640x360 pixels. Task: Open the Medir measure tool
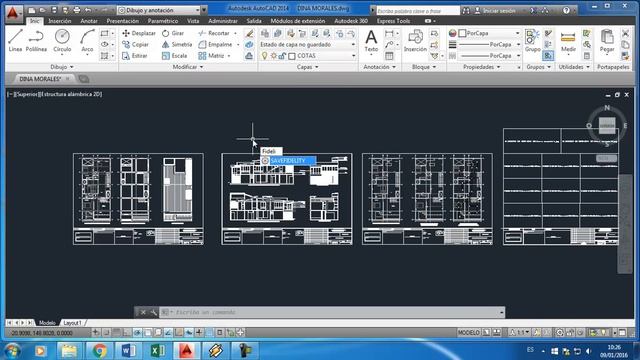point(568,41)
